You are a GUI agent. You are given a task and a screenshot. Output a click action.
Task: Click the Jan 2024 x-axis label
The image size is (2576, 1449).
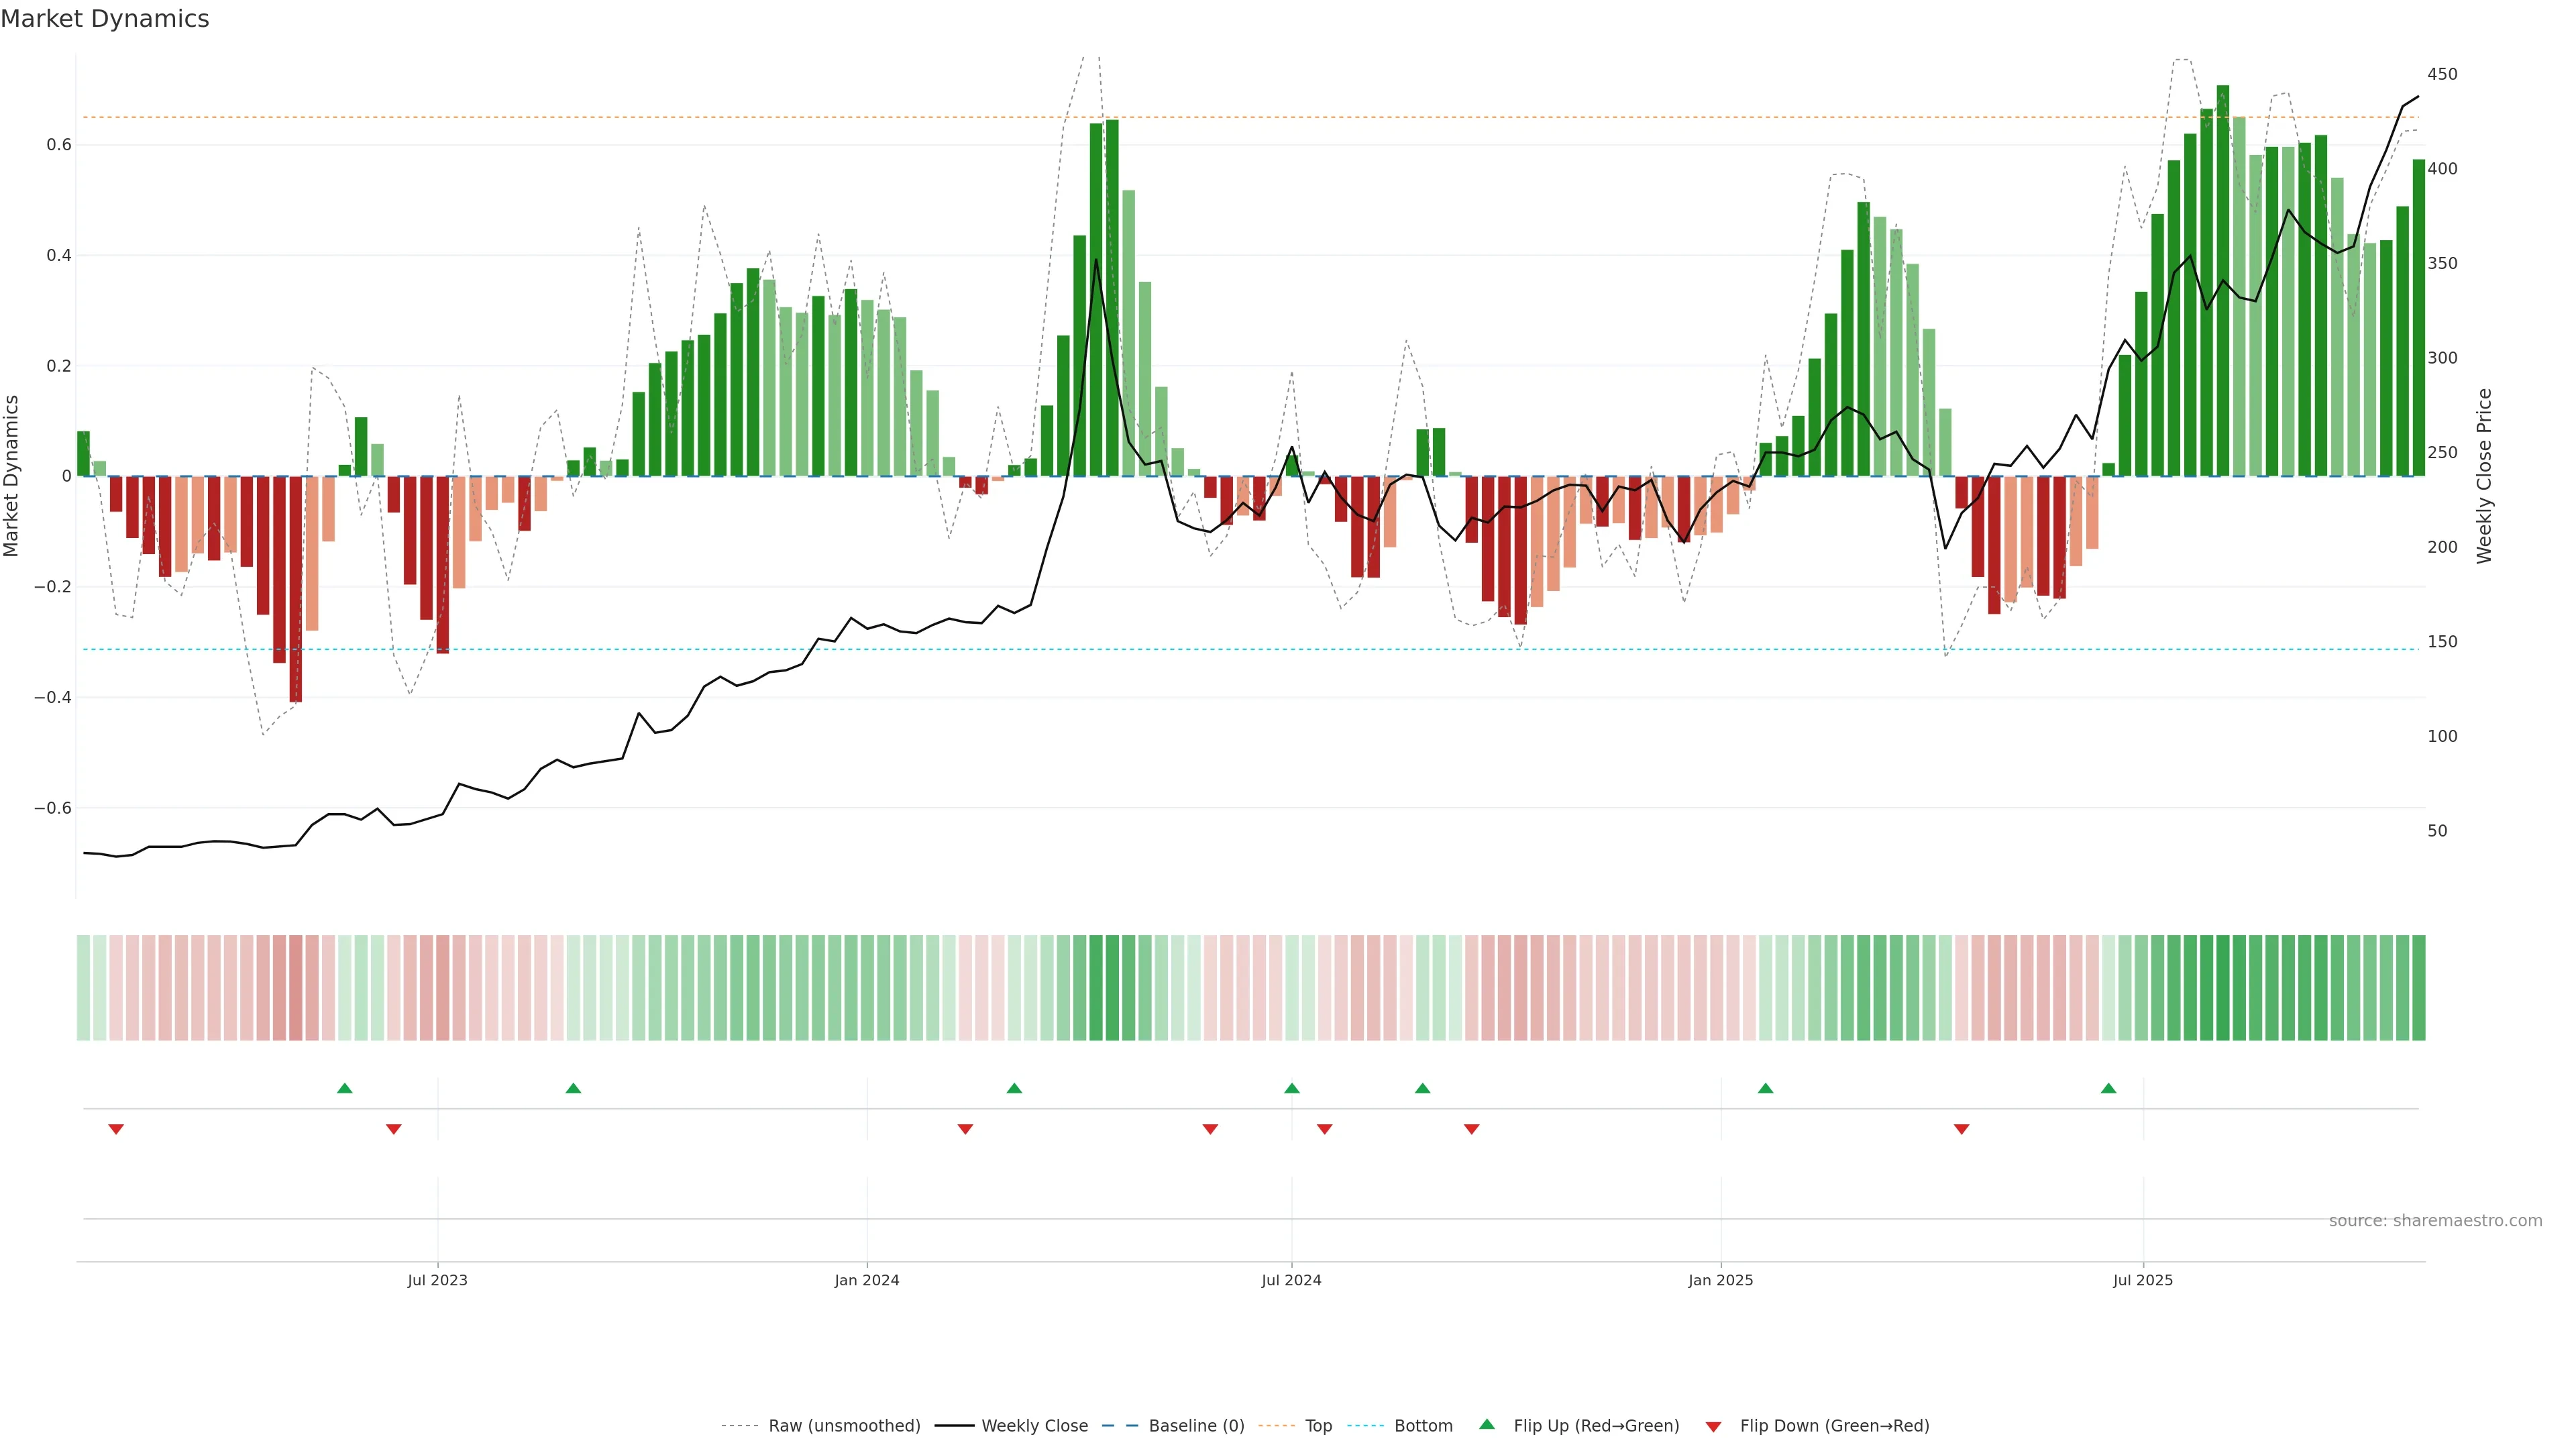tap(867, 1280)
